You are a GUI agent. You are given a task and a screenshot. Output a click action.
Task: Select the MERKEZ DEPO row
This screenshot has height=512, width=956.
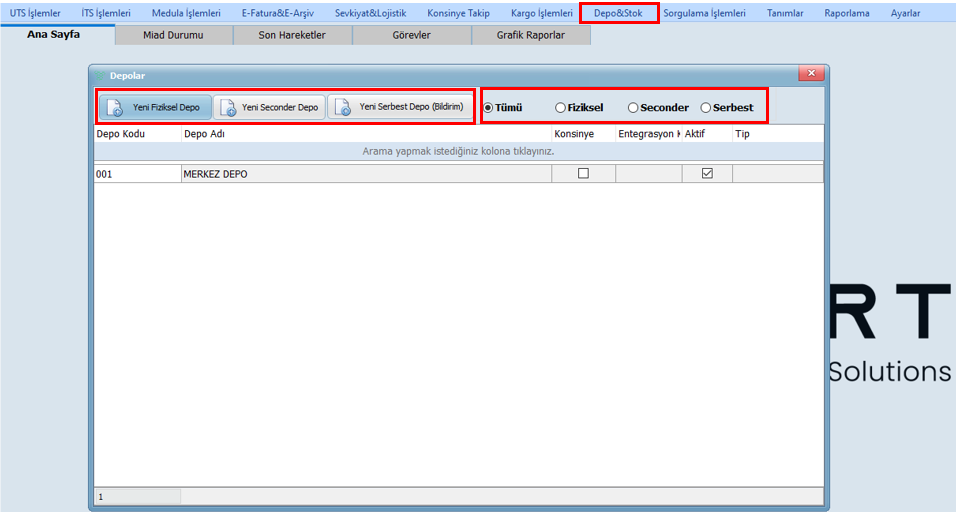365,174
